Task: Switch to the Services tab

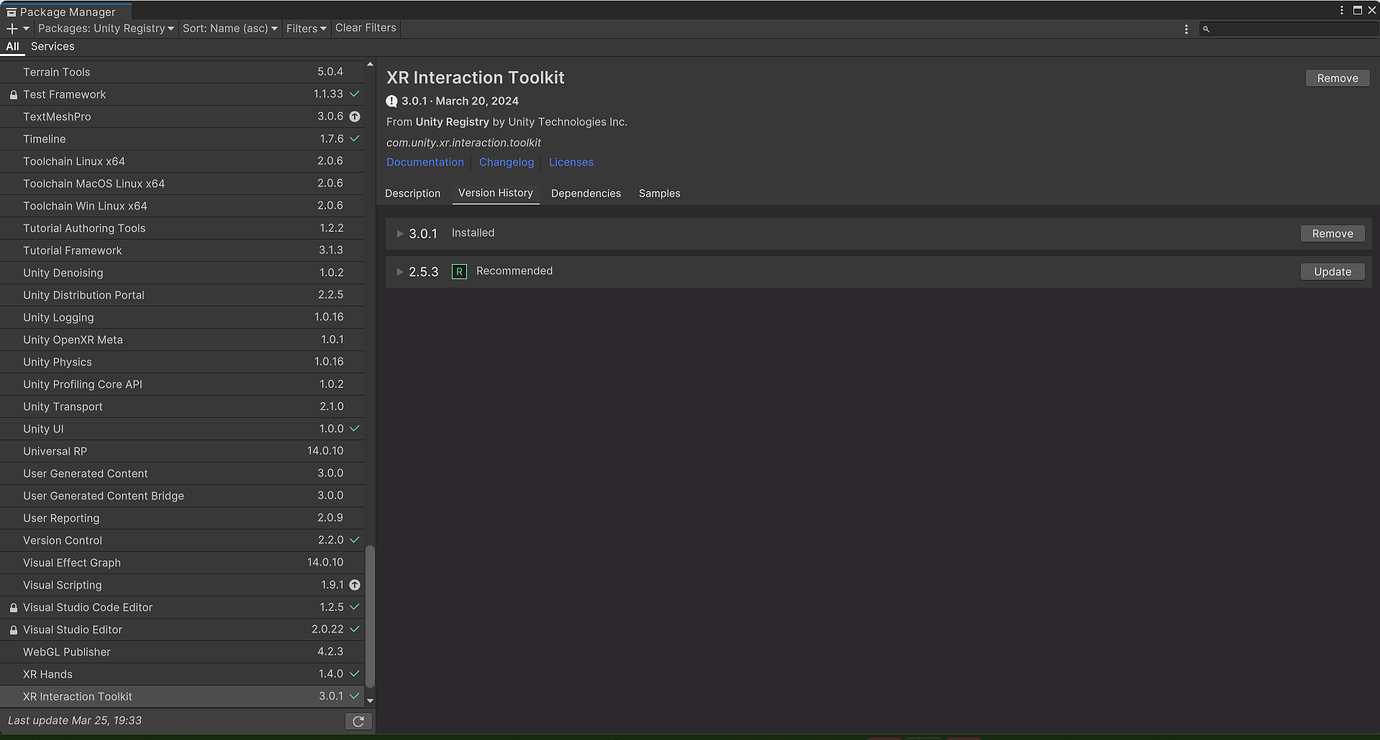Action: point(52,46)
